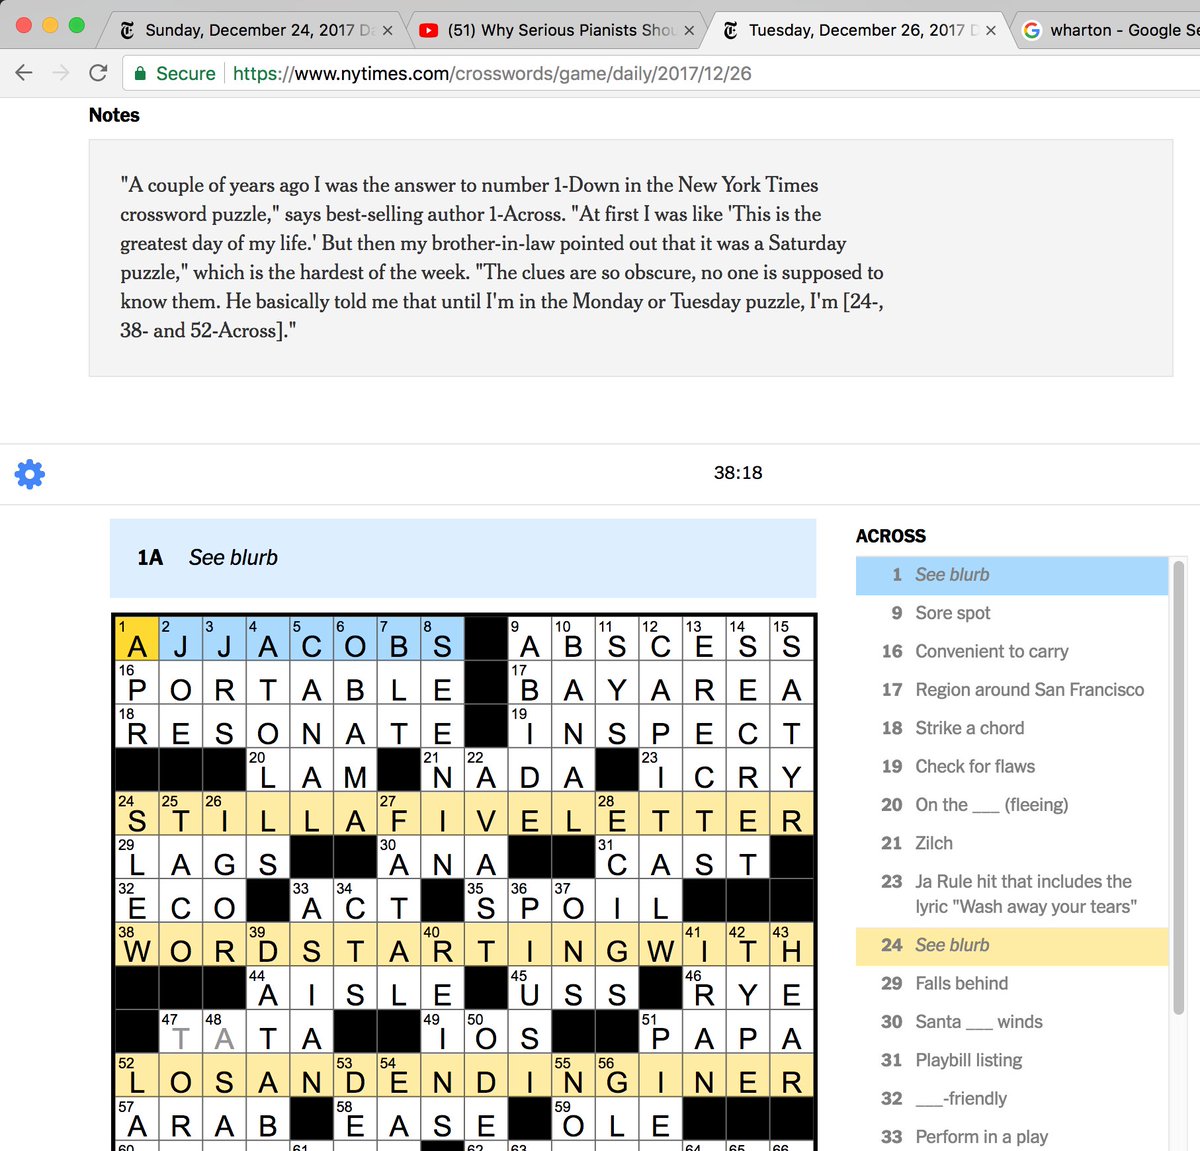This screenshot has height=1151, width=1200.
Task: Select clue 24 See blurb in list
Action: point(1012,946)
